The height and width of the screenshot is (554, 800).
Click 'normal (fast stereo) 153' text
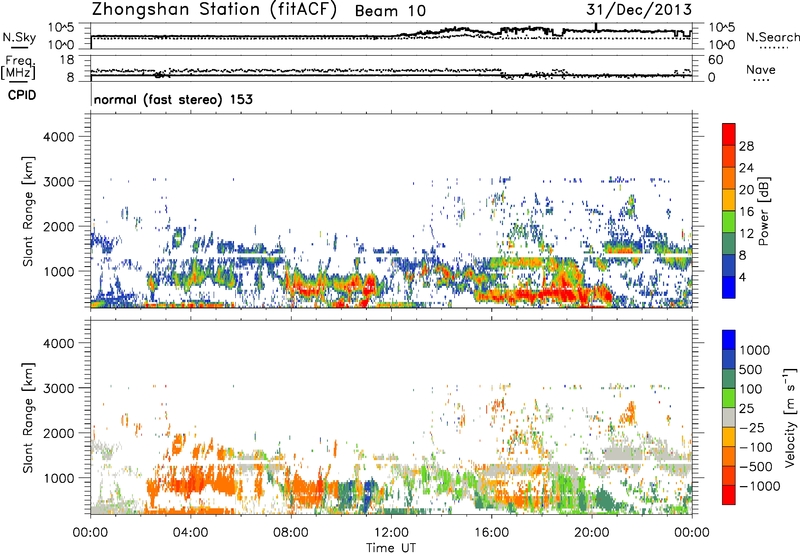point(173,99)
